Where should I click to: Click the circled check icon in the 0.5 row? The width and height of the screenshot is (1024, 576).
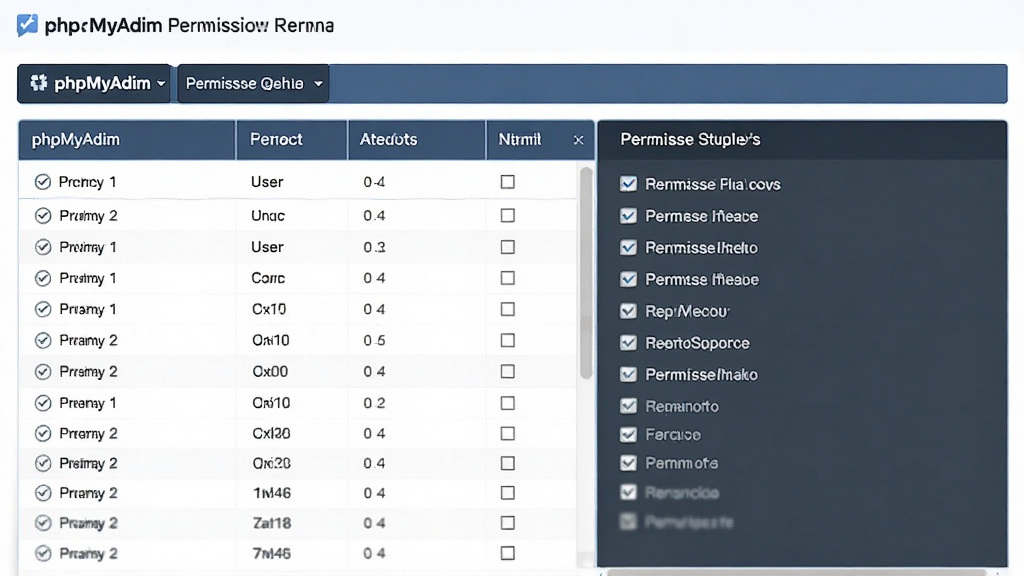(x=43, y=340)
